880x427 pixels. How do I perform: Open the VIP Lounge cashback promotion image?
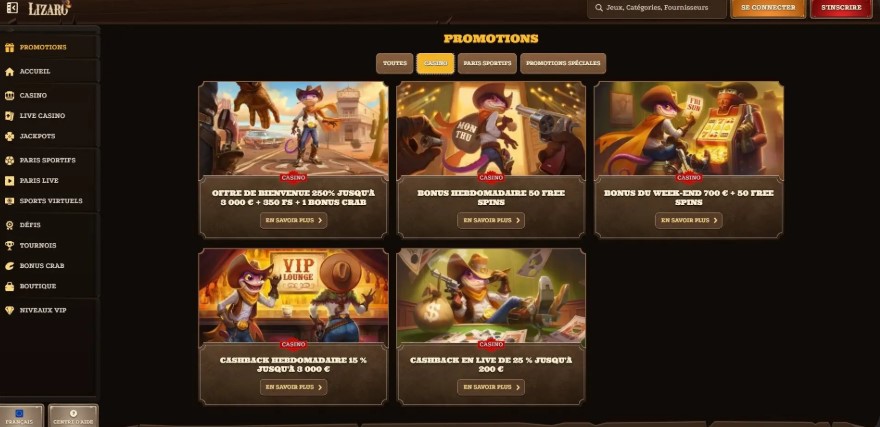click(294, 296)
